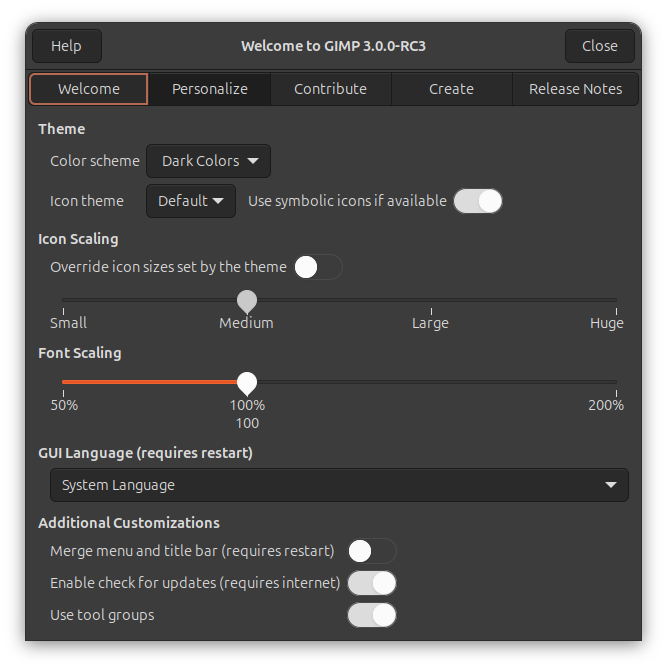Click the Huge label on icon scaling

coord(606,323)
